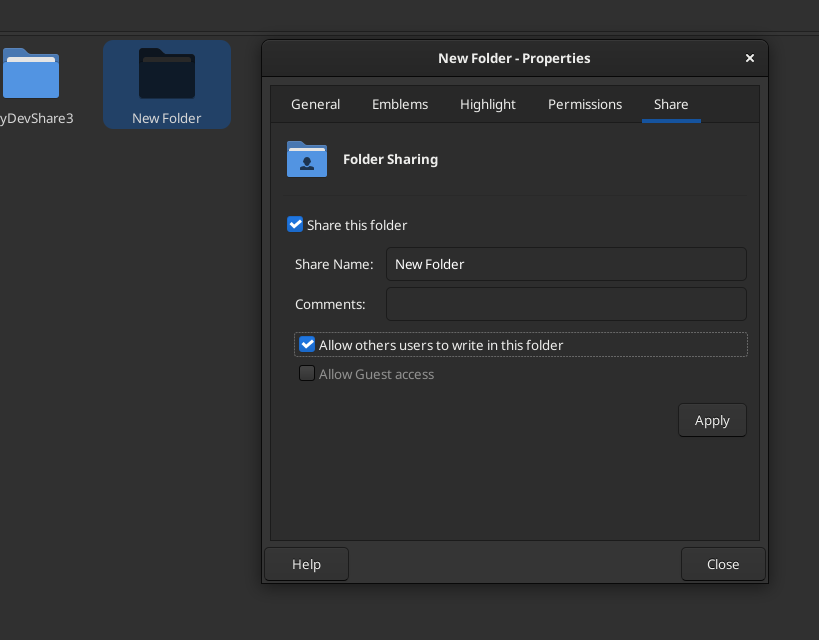This screenshot has width=819, height=640.
Task: Click the Folder Sharing icon
Action: 307,159
